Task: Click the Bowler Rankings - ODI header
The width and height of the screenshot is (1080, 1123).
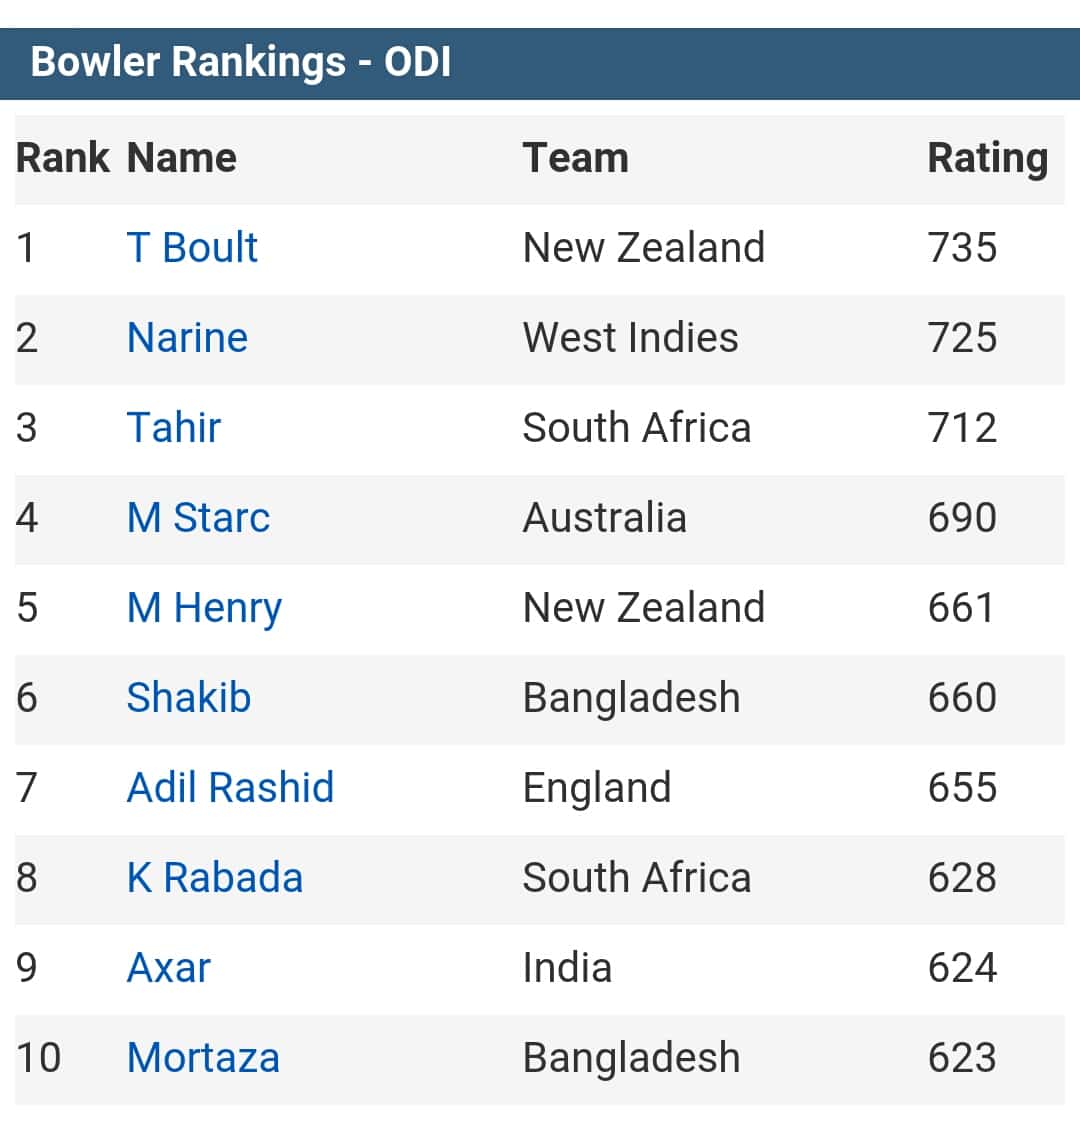Action: [x=241, y=62]
